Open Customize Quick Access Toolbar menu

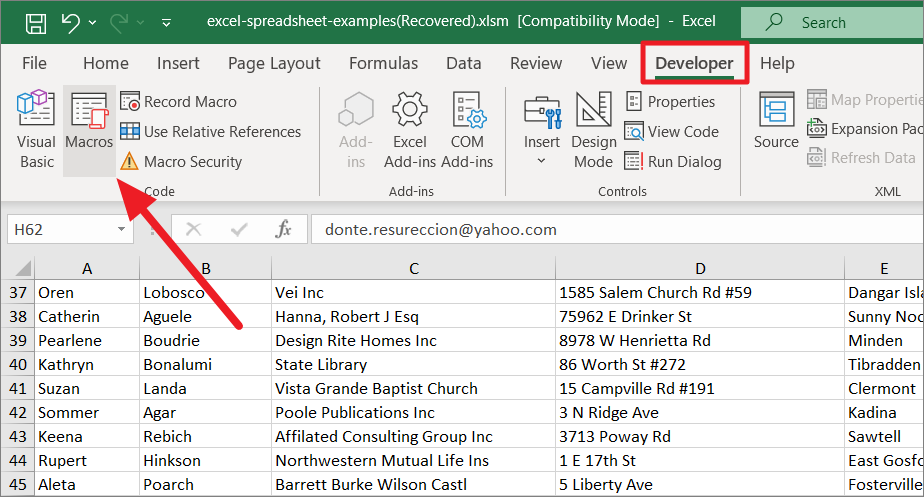pyautogui.click(x=167, y=23)
